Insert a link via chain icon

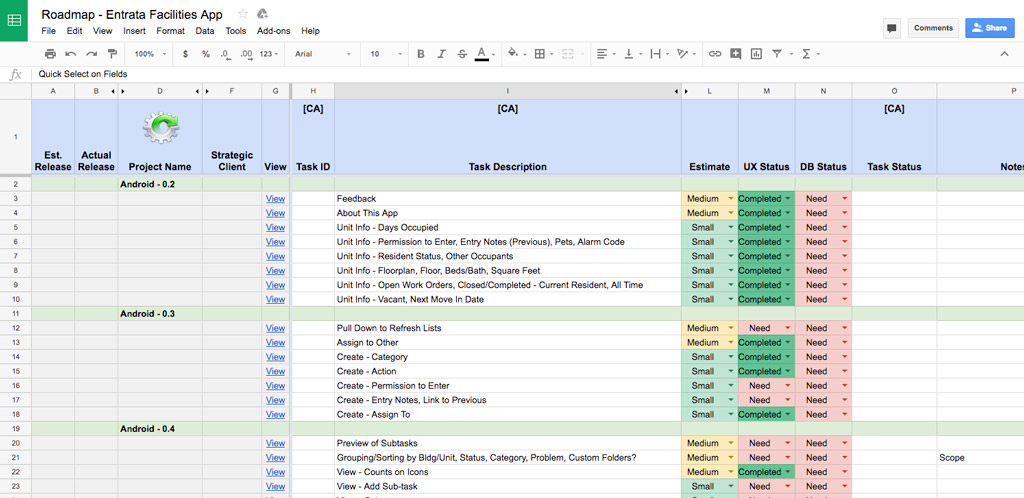[x=715, y=54]
